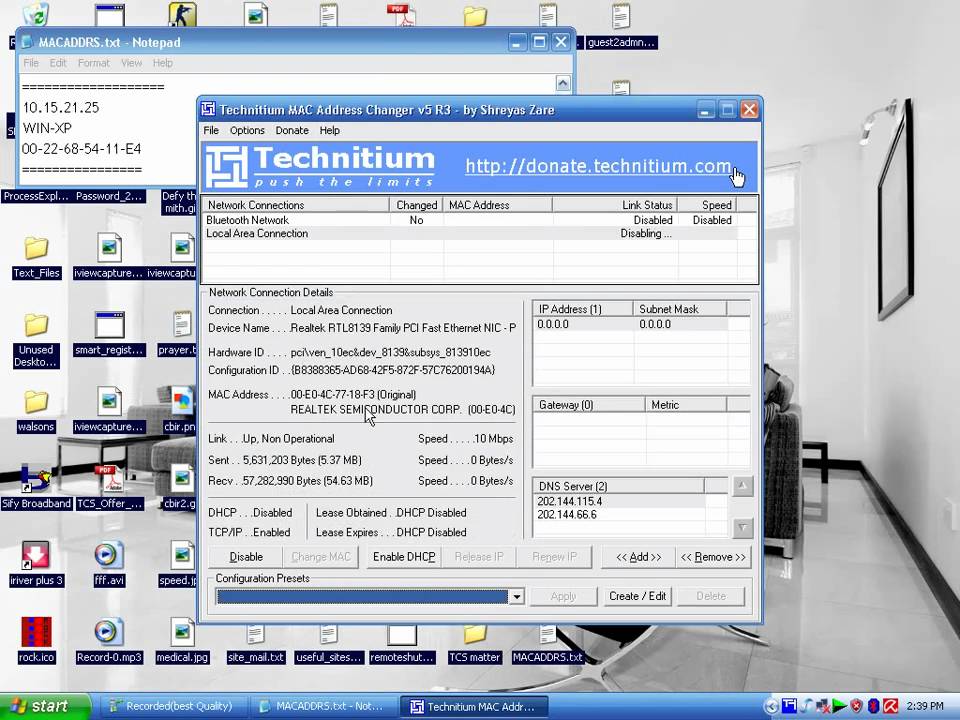Select the walsons folder icon

coord(36,411)
